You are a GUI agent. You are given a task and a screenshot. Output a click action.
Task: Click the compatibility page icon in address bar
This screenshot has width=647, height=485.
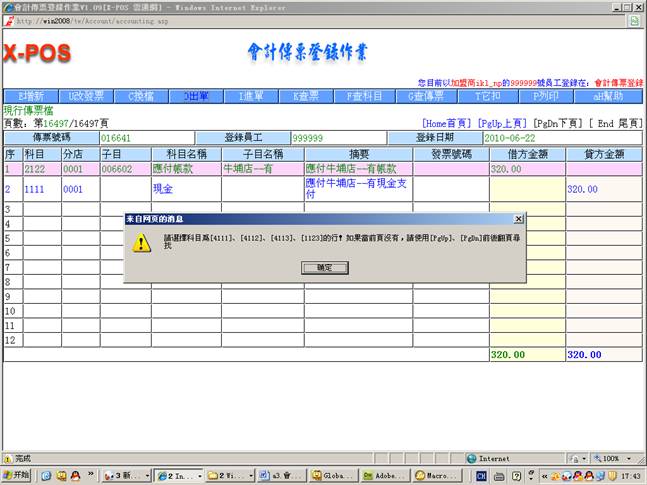[x=634, y=20]
